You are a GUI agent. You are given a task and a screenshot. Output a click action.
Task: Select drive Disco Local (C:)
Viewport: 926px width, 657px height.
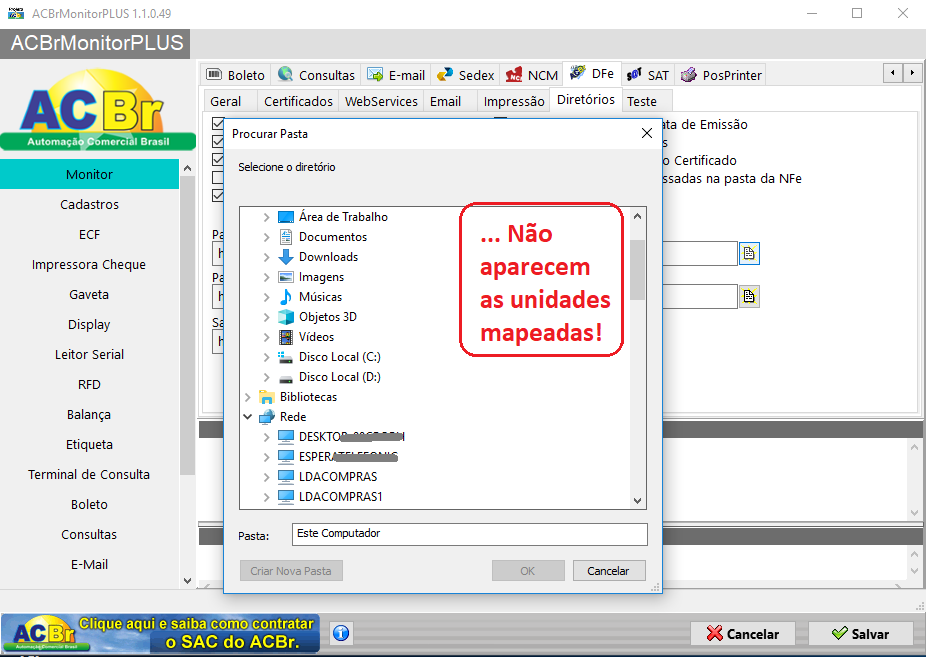(340, 357)
